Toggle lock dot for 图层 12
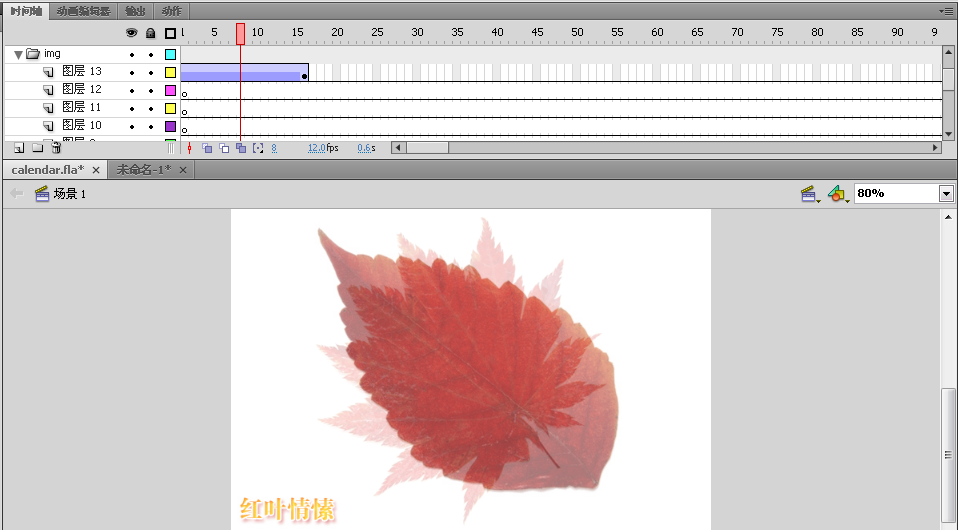The image size is (960, 531). pos(151,90)
